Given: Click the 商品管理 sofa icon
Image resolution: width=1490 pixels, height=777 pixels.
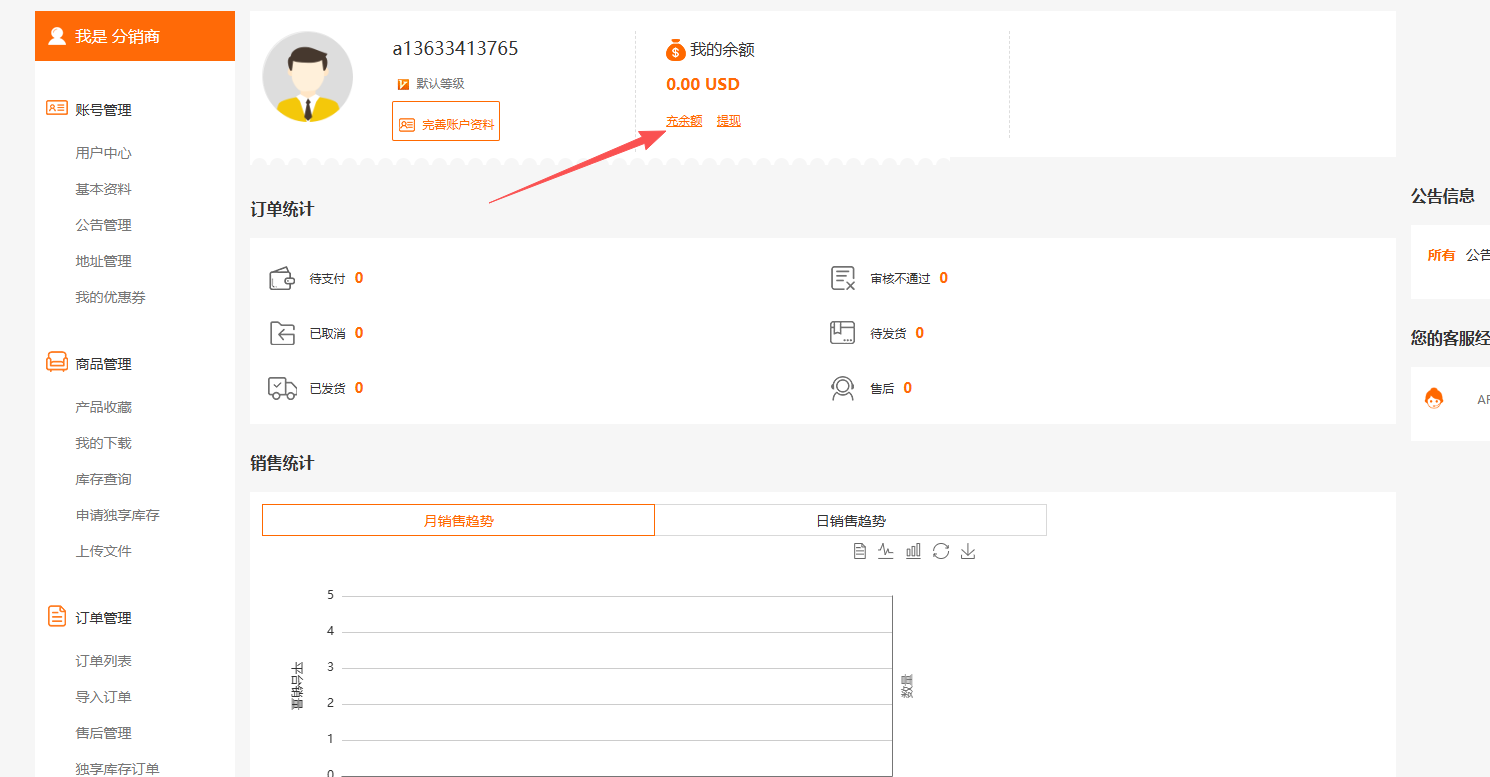Looking at the screenshot, I should point(57,362).
